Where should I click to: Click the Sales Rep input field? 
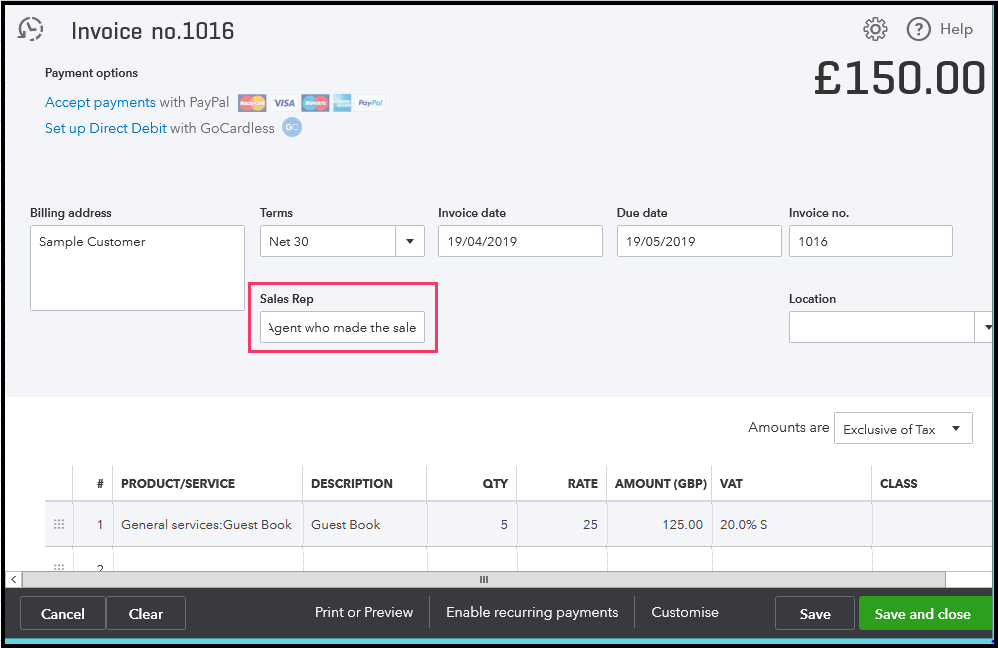tap(342, 327)
